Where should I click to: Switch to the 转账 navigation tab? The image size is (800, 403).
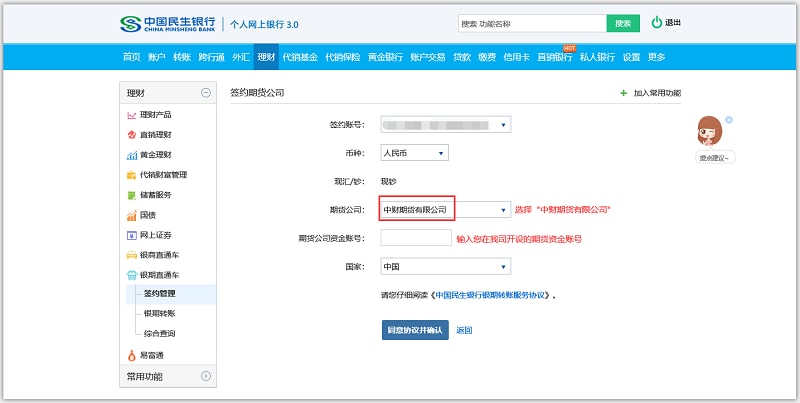tap(182, 57)
